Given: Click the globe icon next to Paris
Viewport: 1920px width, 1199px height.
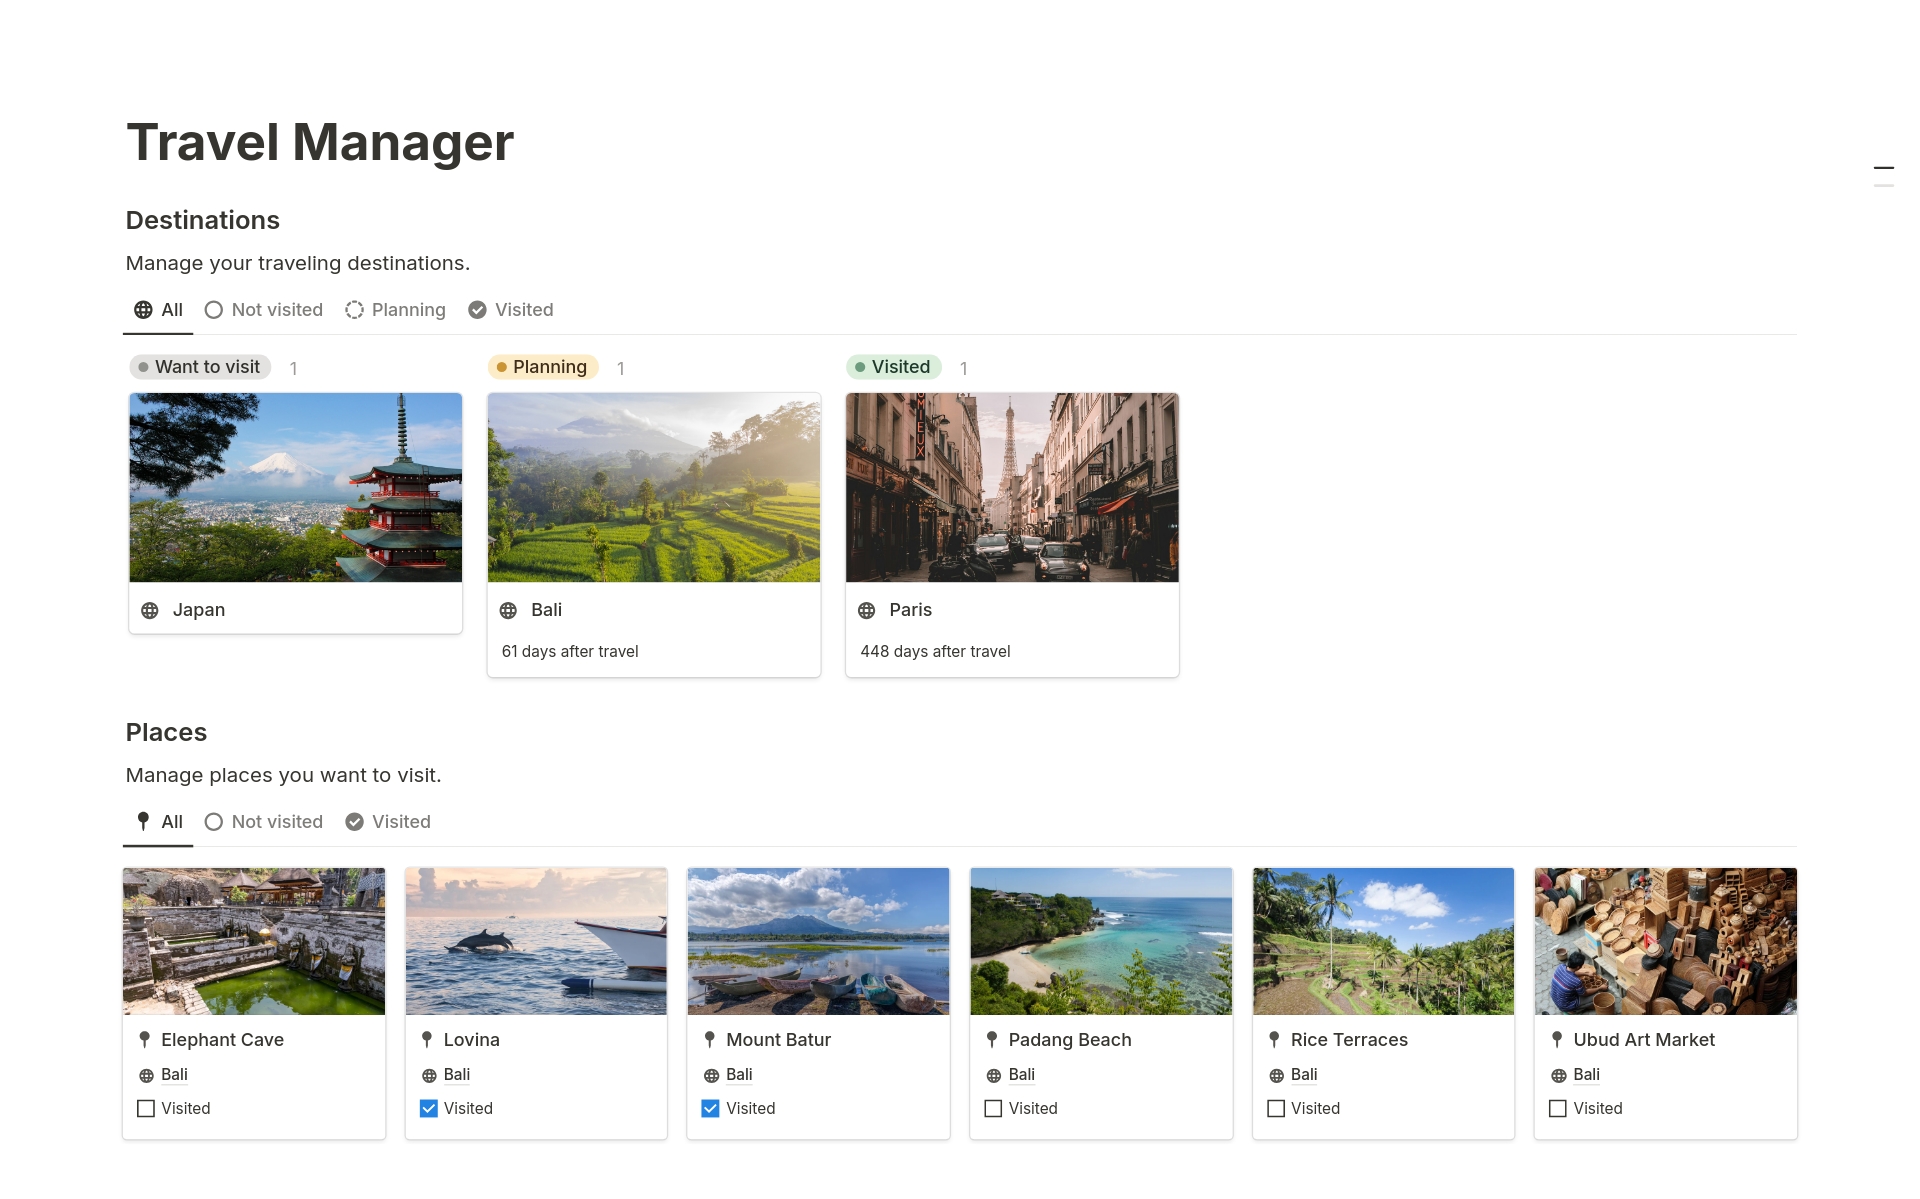Looking at the screenshot, I should (x=869, y=608).
